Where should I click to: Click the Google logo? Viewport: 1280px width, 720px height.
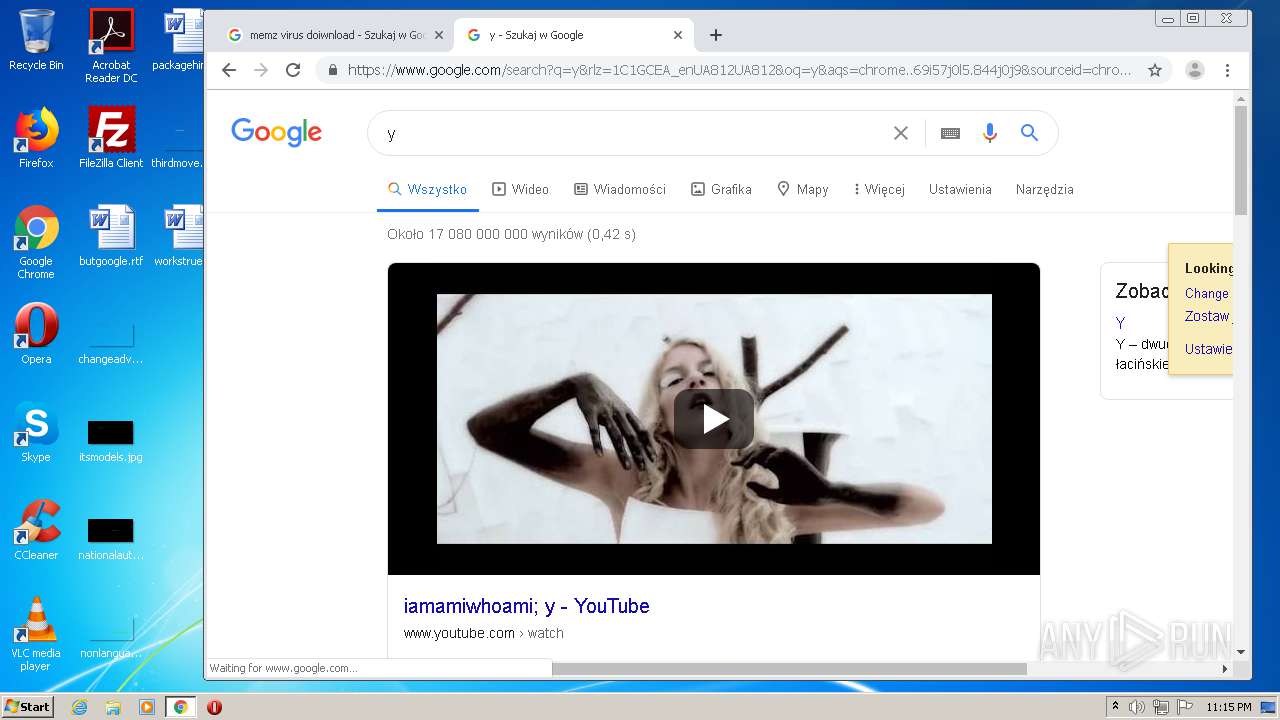click(x=277, y=132)
